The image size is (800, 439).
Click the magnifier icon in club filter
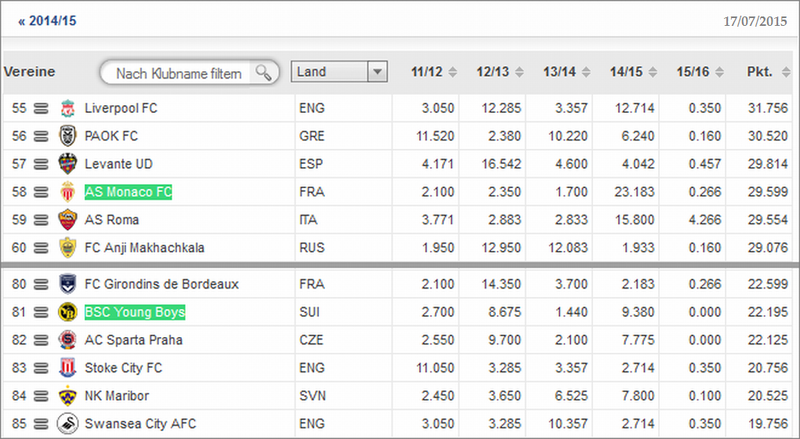[x=263, y=72]
